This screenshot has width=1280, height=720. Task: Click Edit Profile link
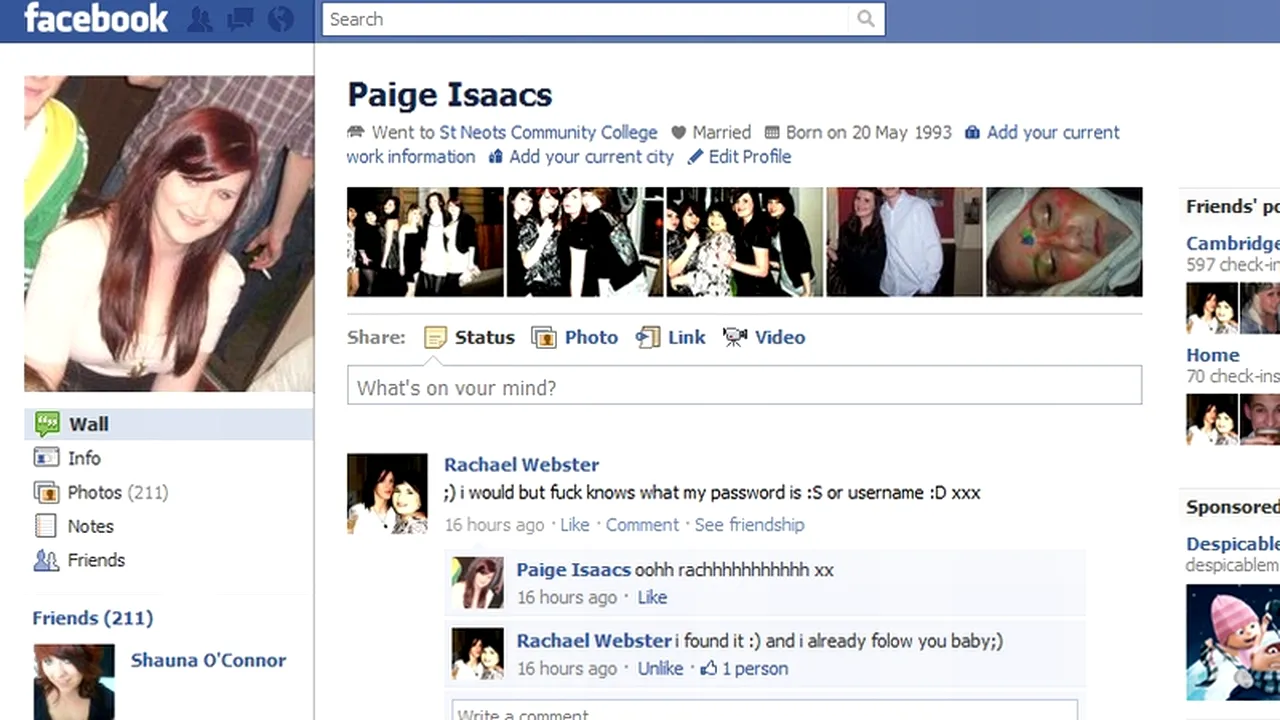click(749, 157)
